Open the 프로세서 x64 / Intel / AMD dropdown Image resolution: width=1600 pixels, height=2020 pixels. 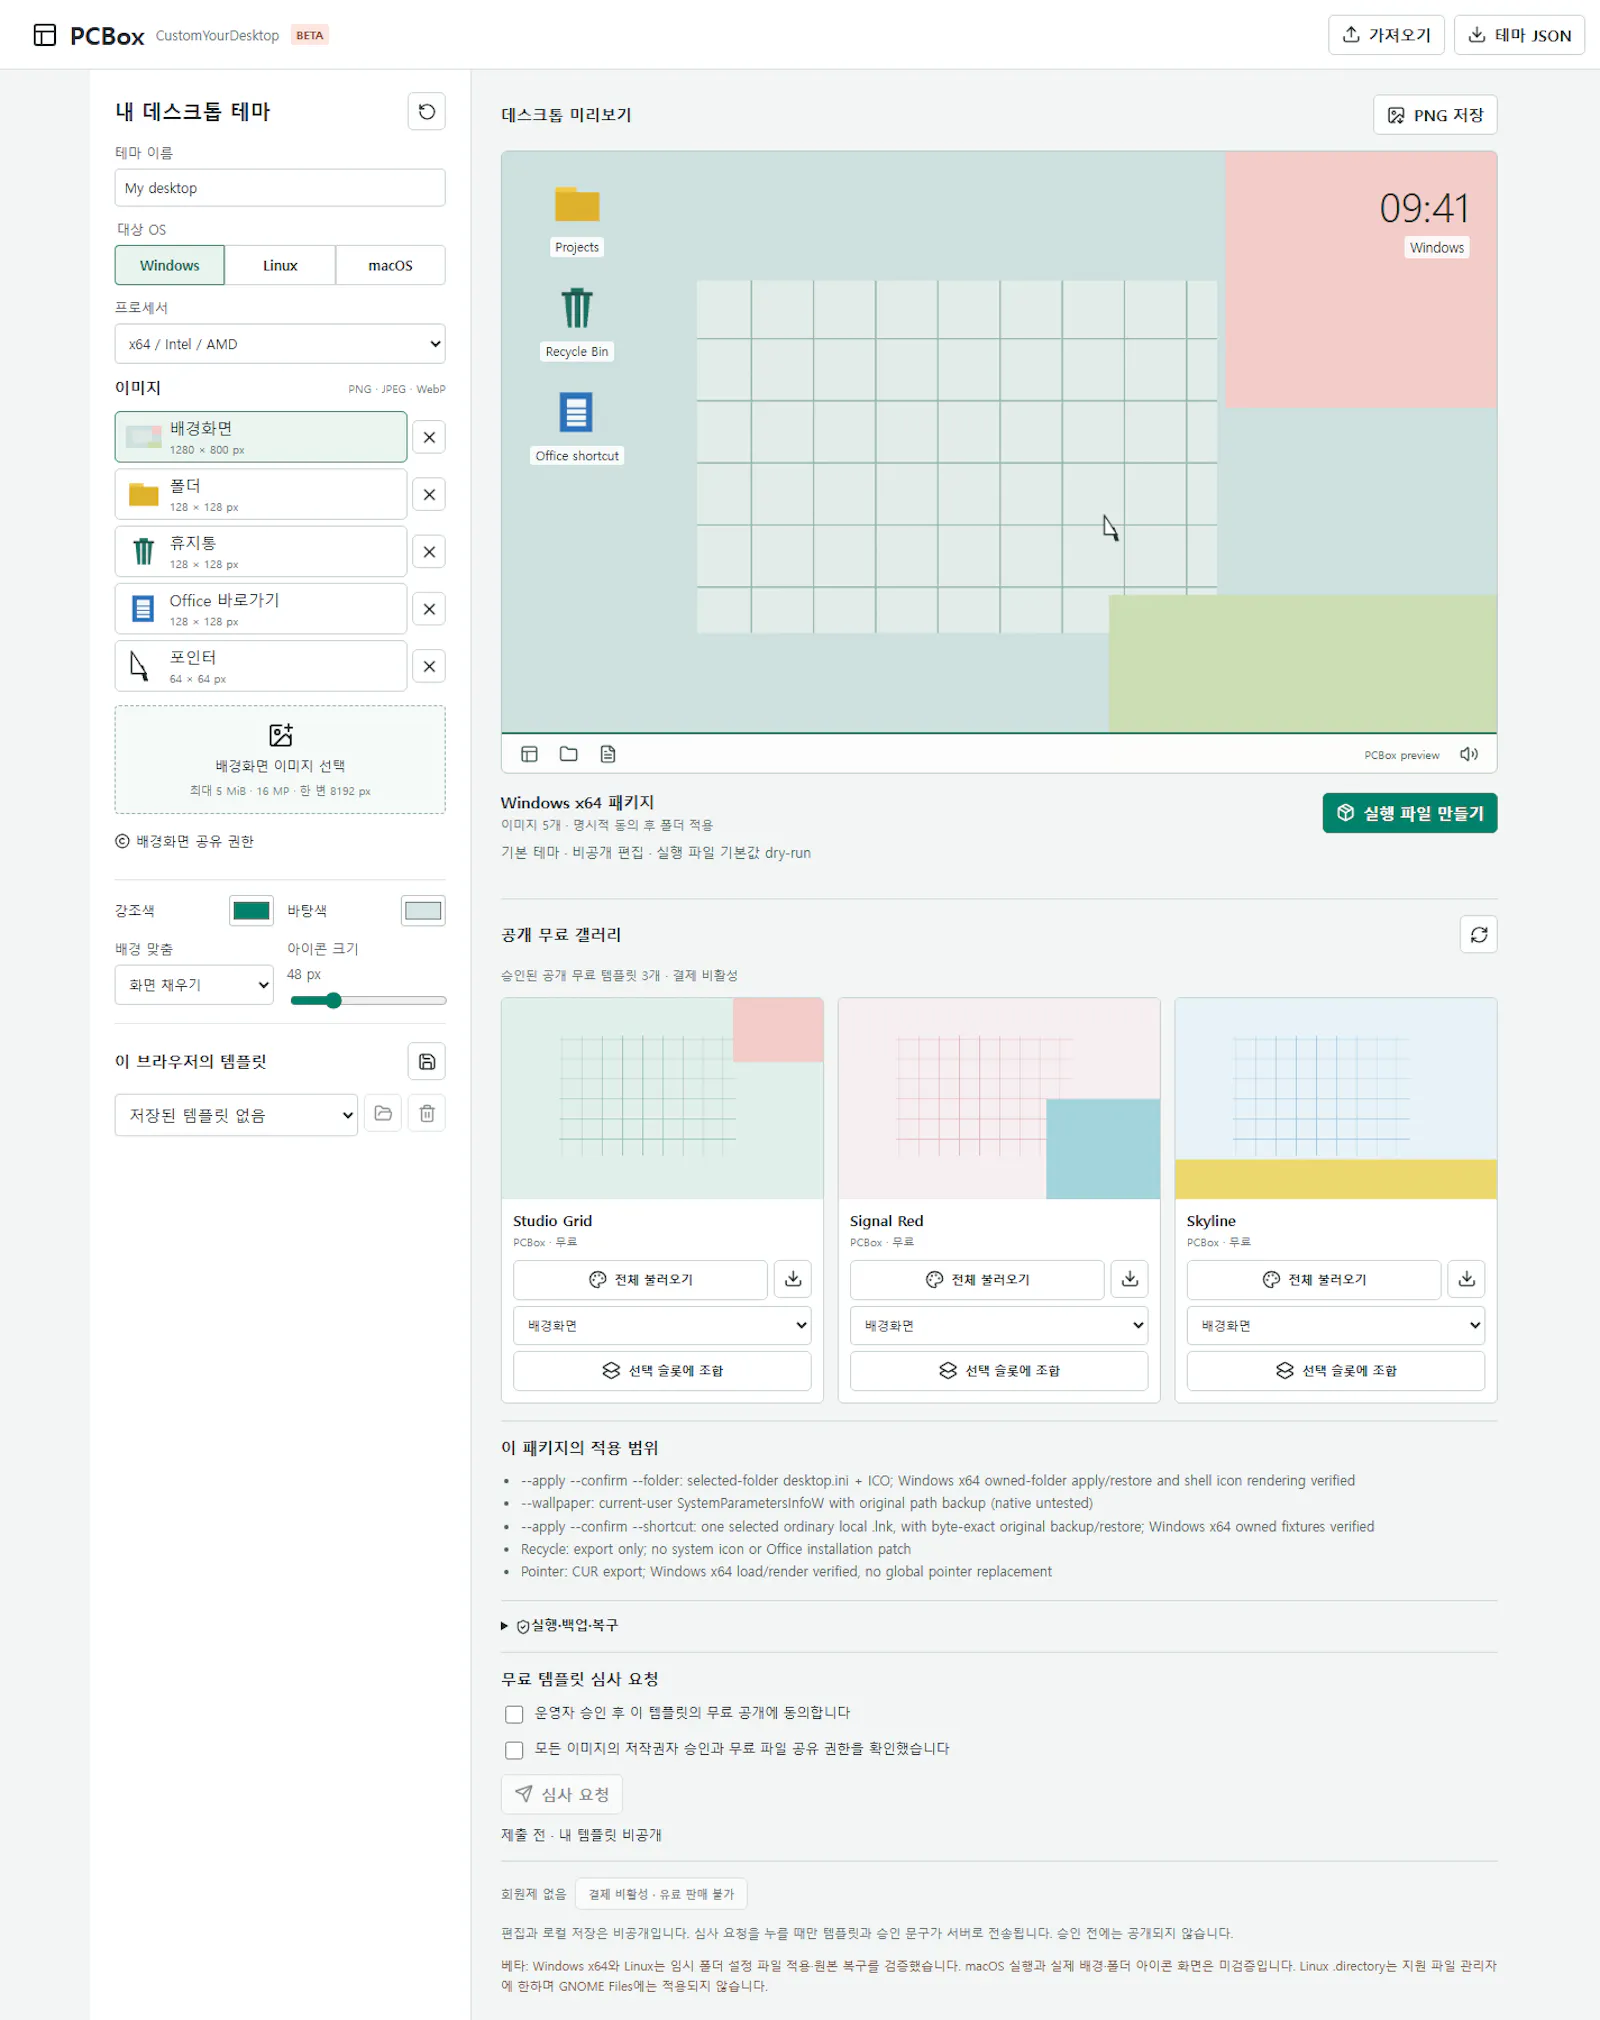point(280,344)
